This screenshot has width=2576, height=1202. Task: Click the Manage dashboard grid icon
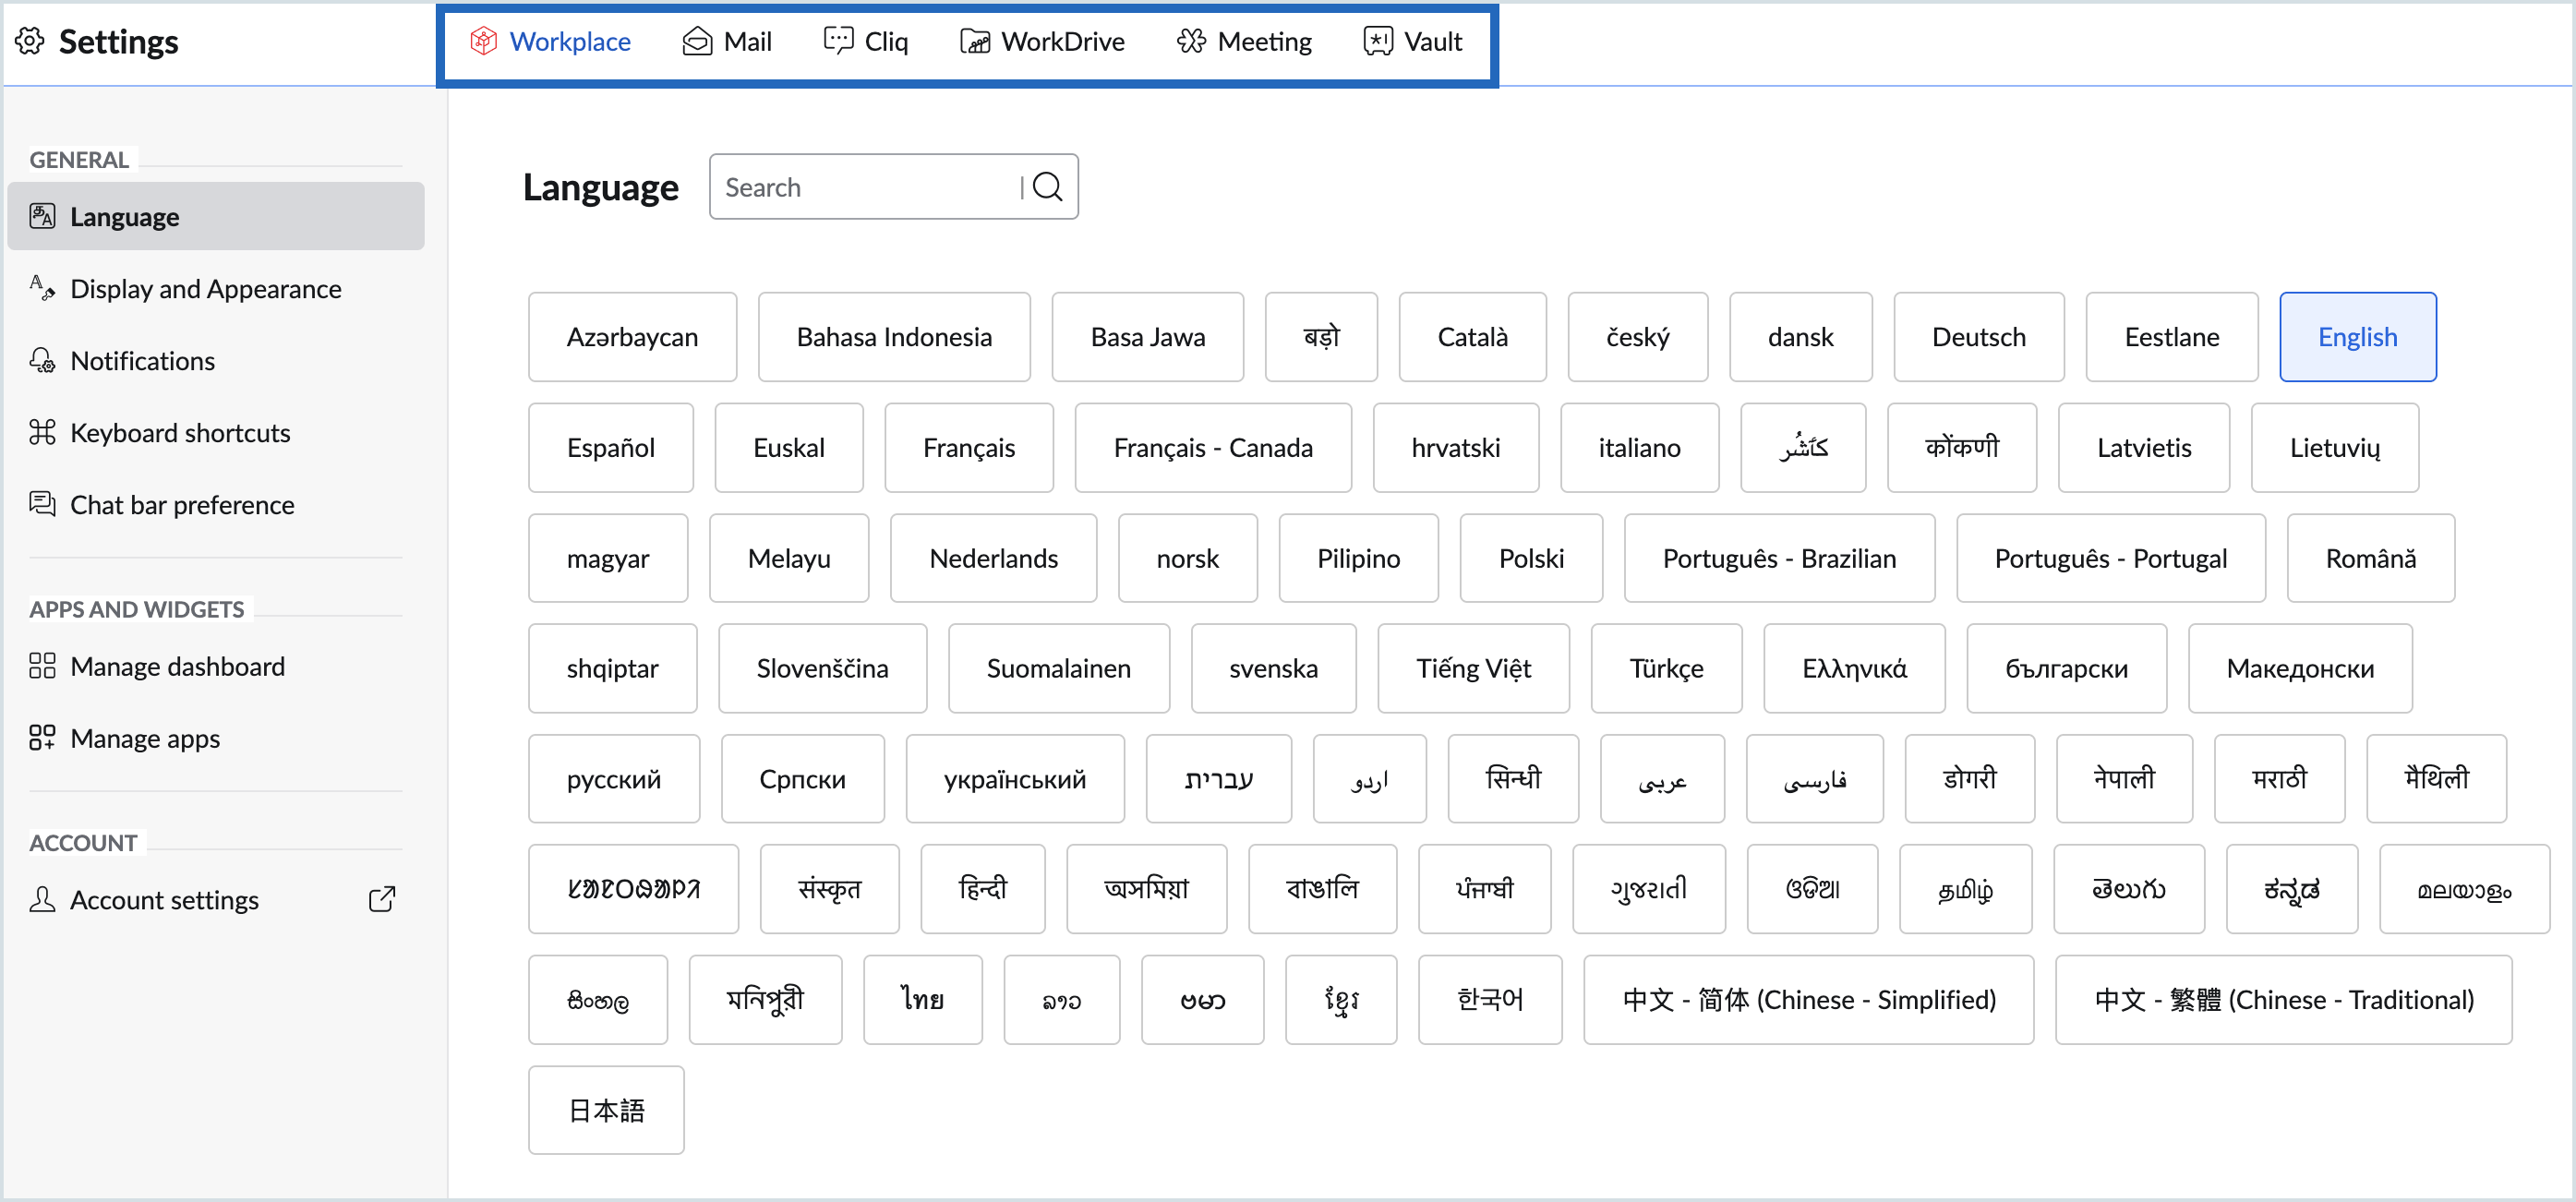[x=42, y=666]
